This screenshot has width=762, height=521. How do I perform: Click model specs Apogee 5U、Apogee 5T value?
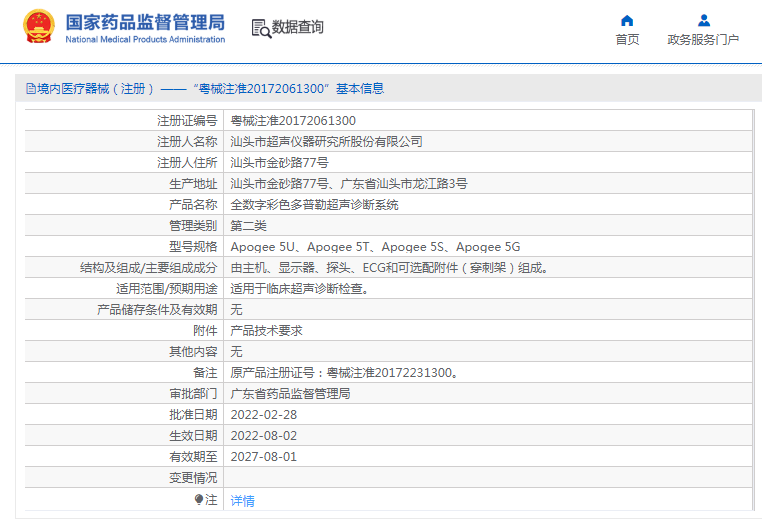(375, 247)
